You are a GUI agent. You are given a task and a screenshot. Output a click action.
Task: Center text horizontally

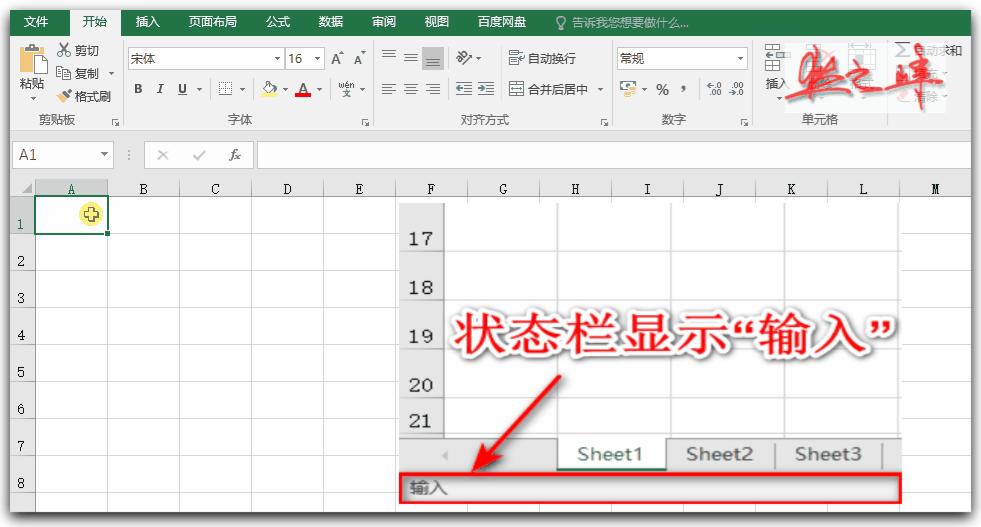tap(410, 90)
